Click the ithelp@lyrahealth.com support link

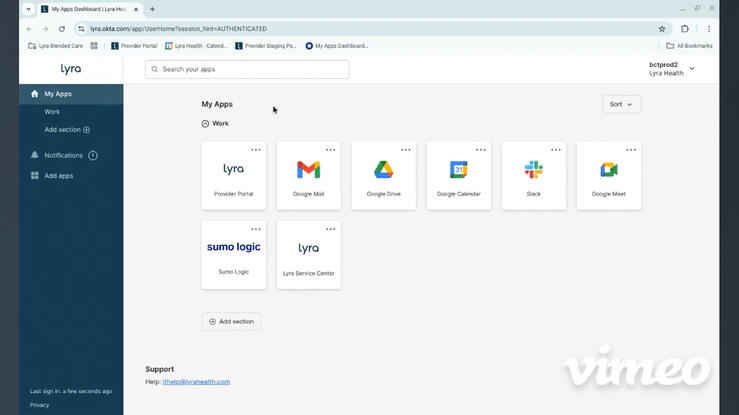[x=196, y=382]
